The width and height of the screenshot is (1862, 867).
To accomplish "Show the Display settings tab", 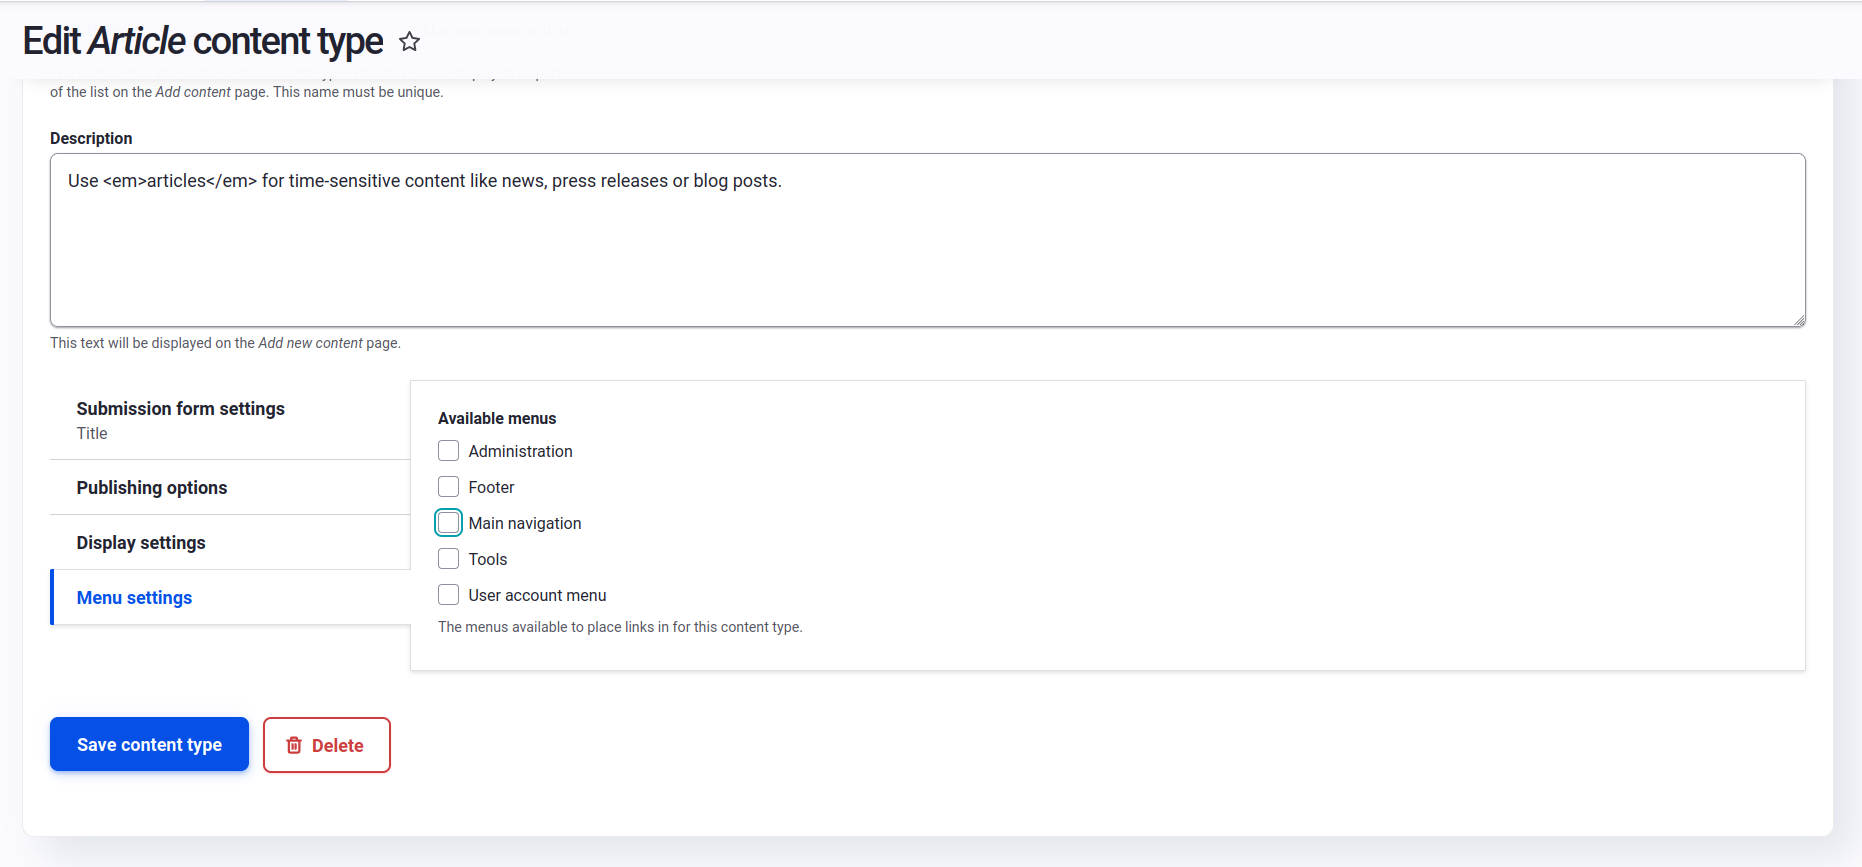I will click(141, 543).
